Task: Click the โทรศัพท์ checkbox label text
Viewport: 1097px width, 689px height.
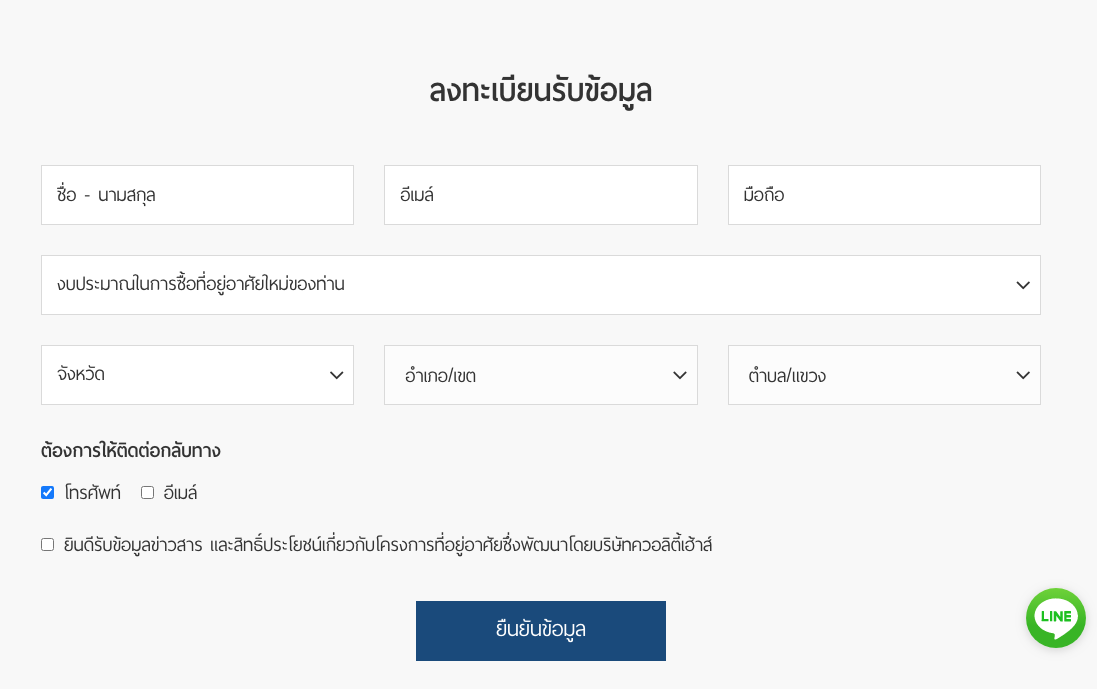Action: pos(92,493)
